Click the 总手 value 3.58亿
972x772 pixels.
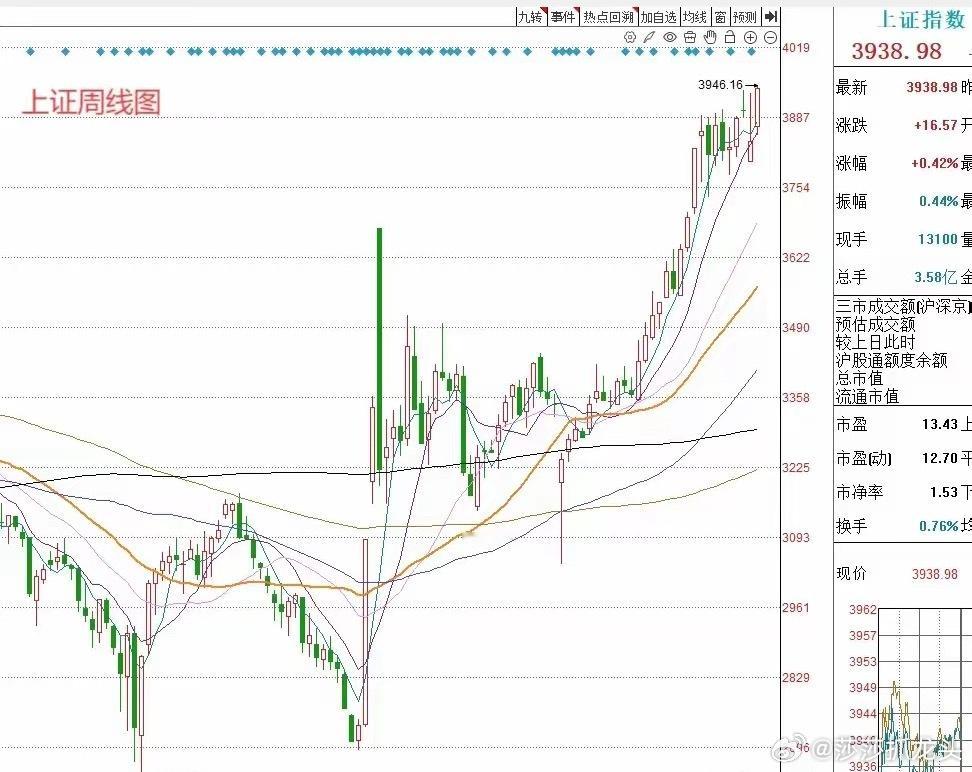pos(935,277)
